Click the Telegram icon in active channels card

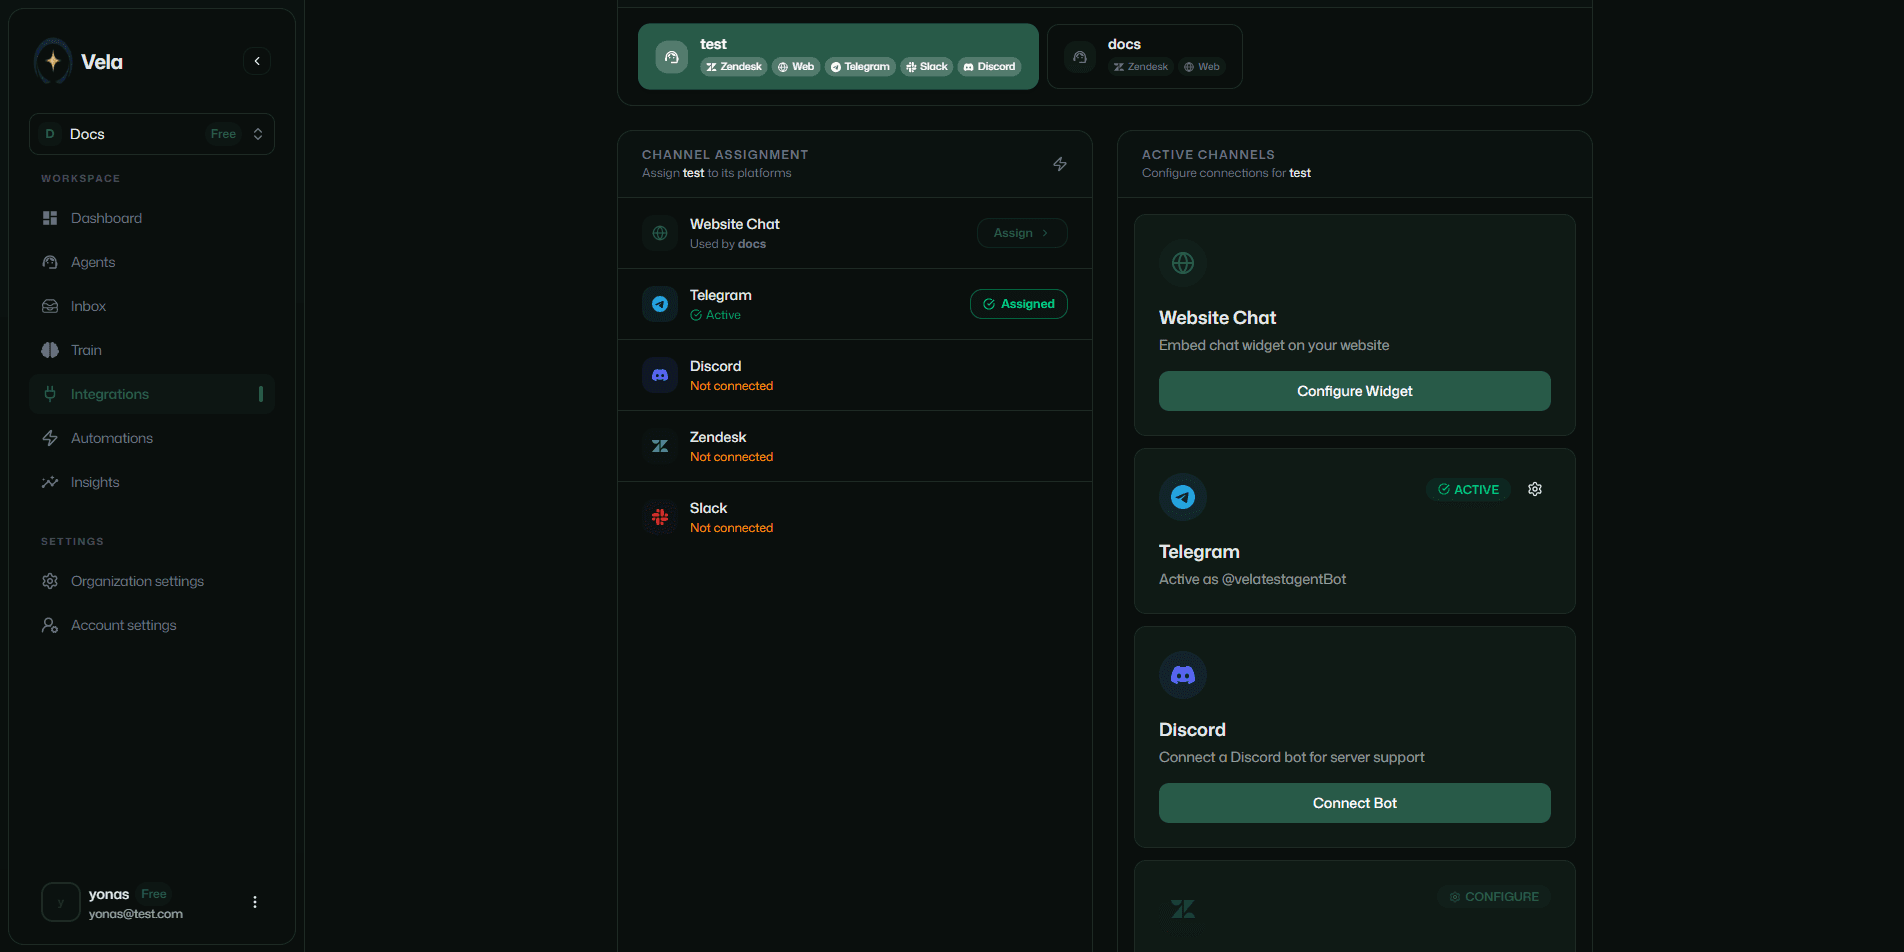point(1183,497)
